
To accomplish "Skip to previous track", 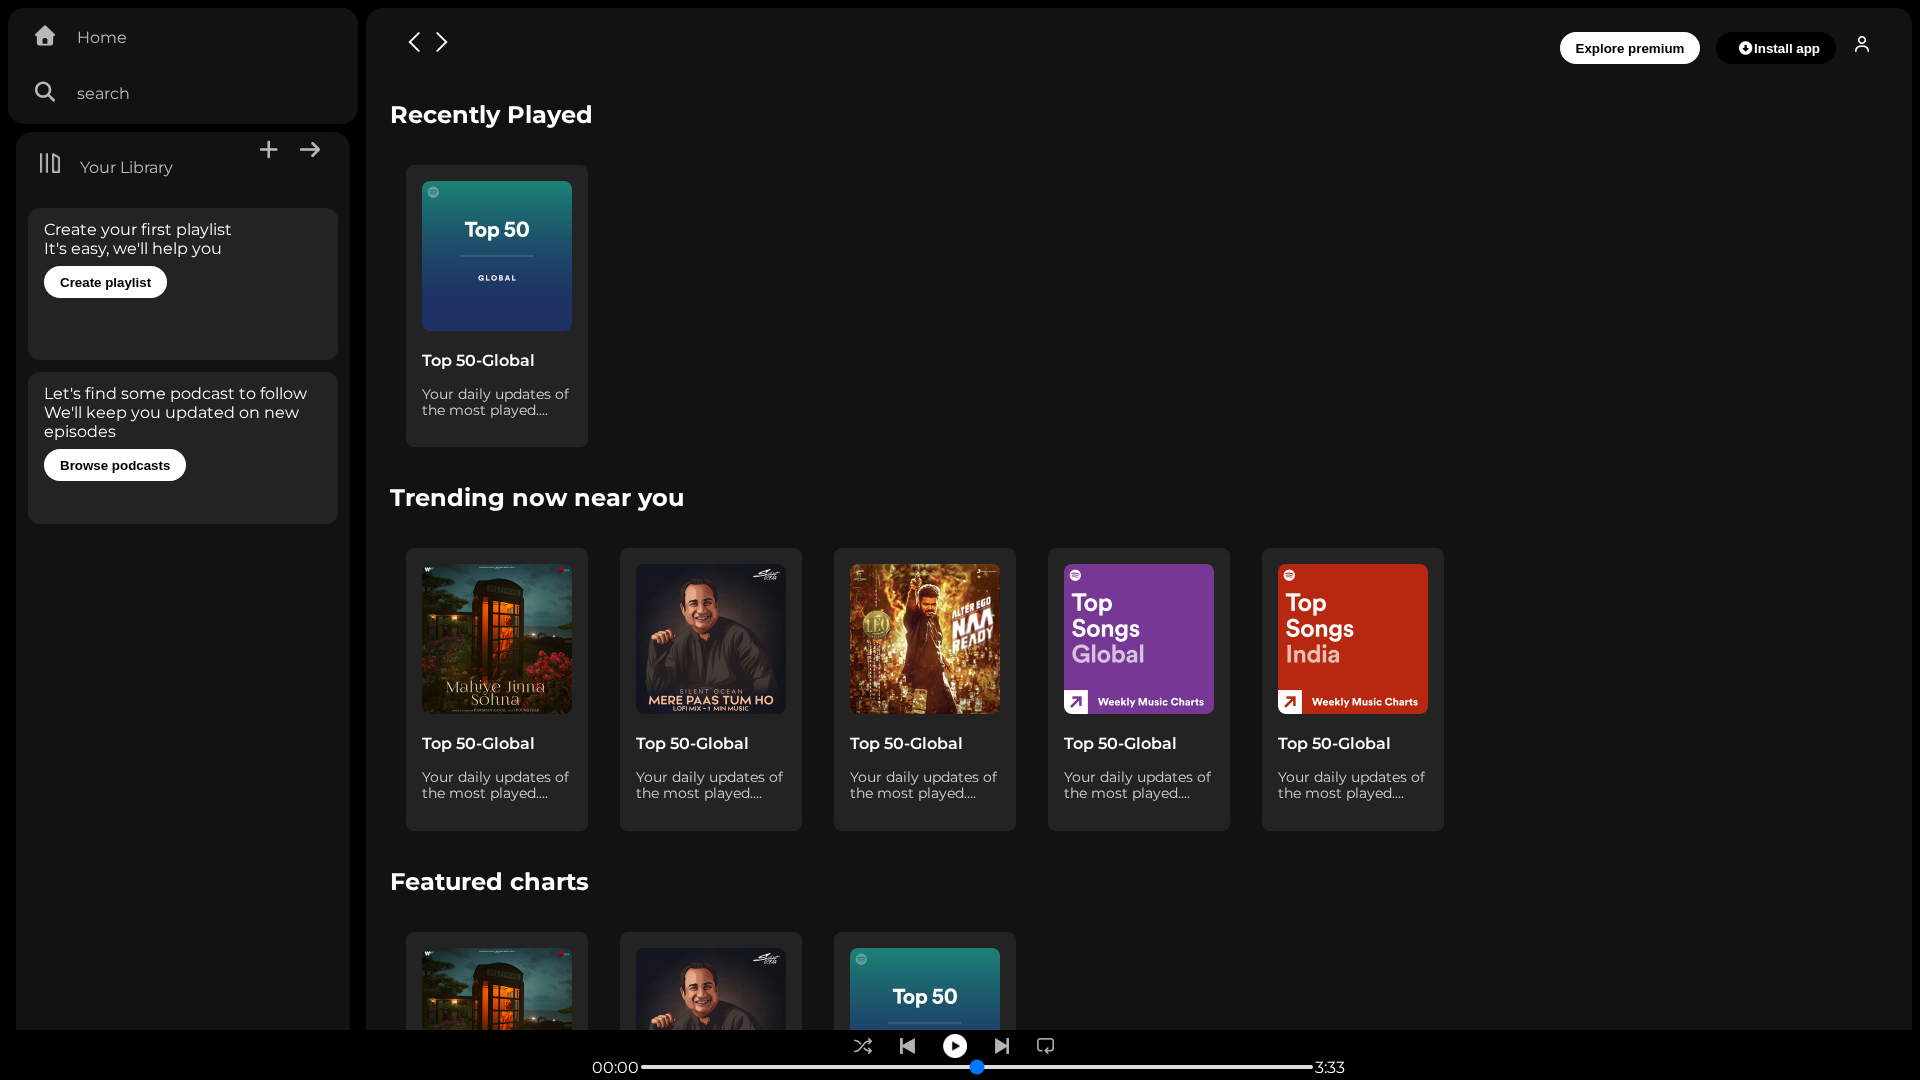I will [x=908, y=1046].
